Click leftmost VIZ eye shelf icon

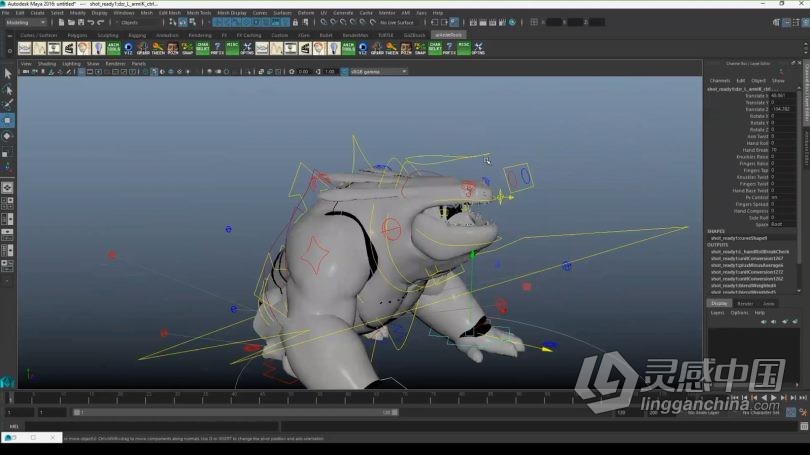(128, 49)
